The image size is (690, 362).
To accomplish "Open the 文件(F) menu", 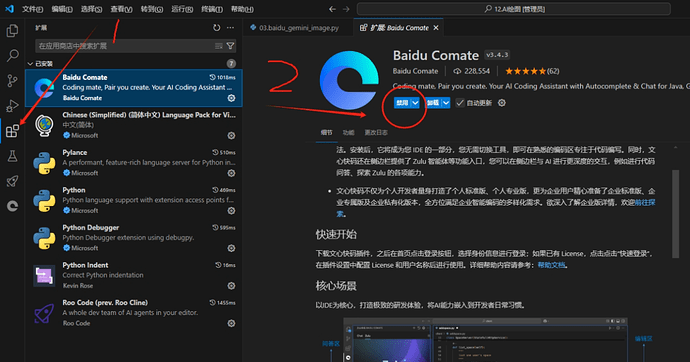I will 33,9.
